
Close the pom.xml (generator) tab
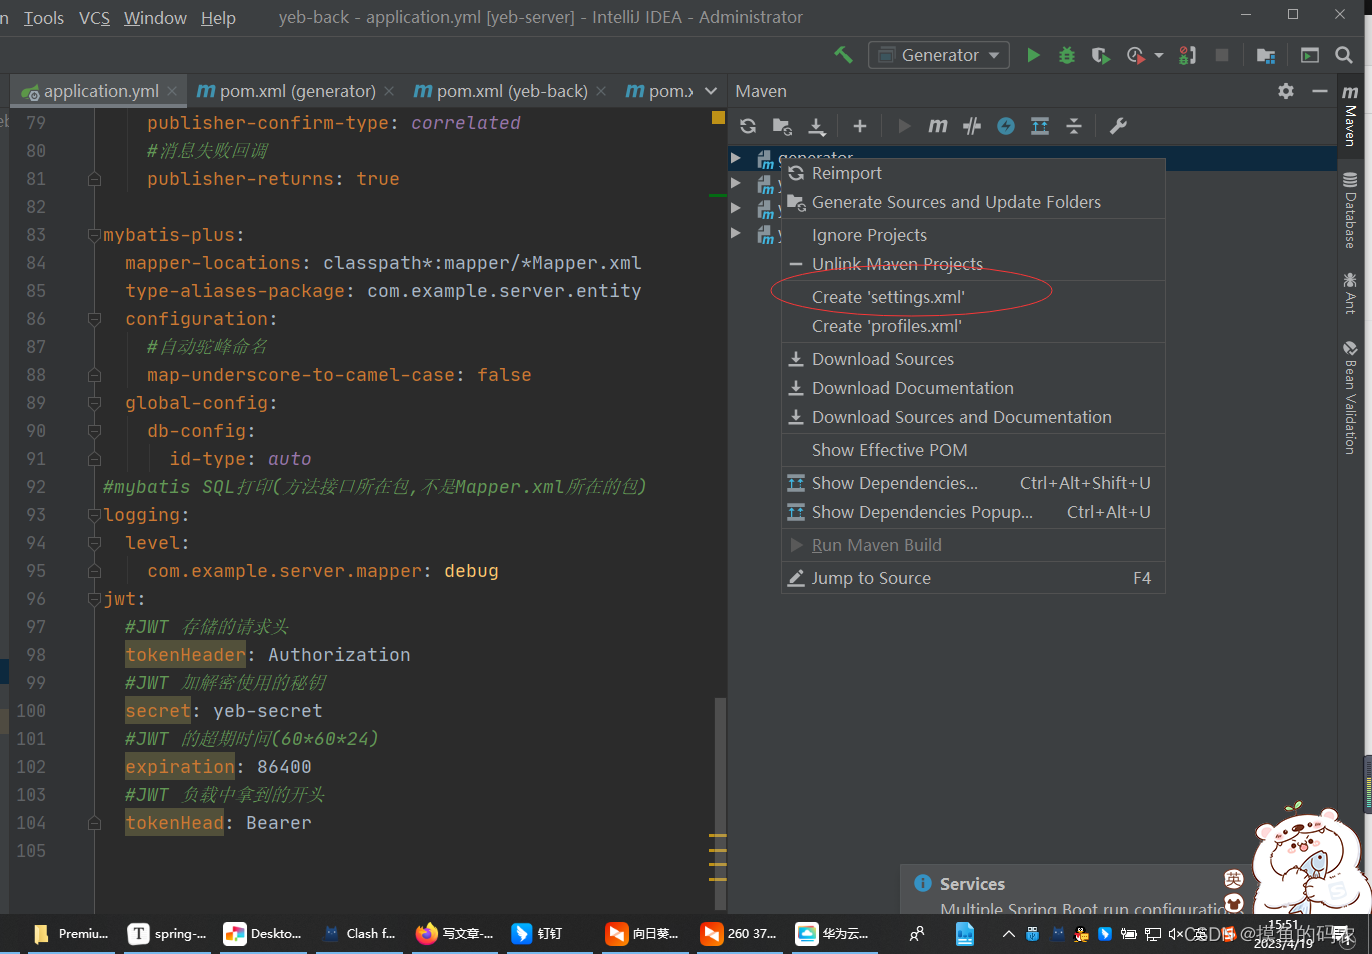click(x=388, y=91)
